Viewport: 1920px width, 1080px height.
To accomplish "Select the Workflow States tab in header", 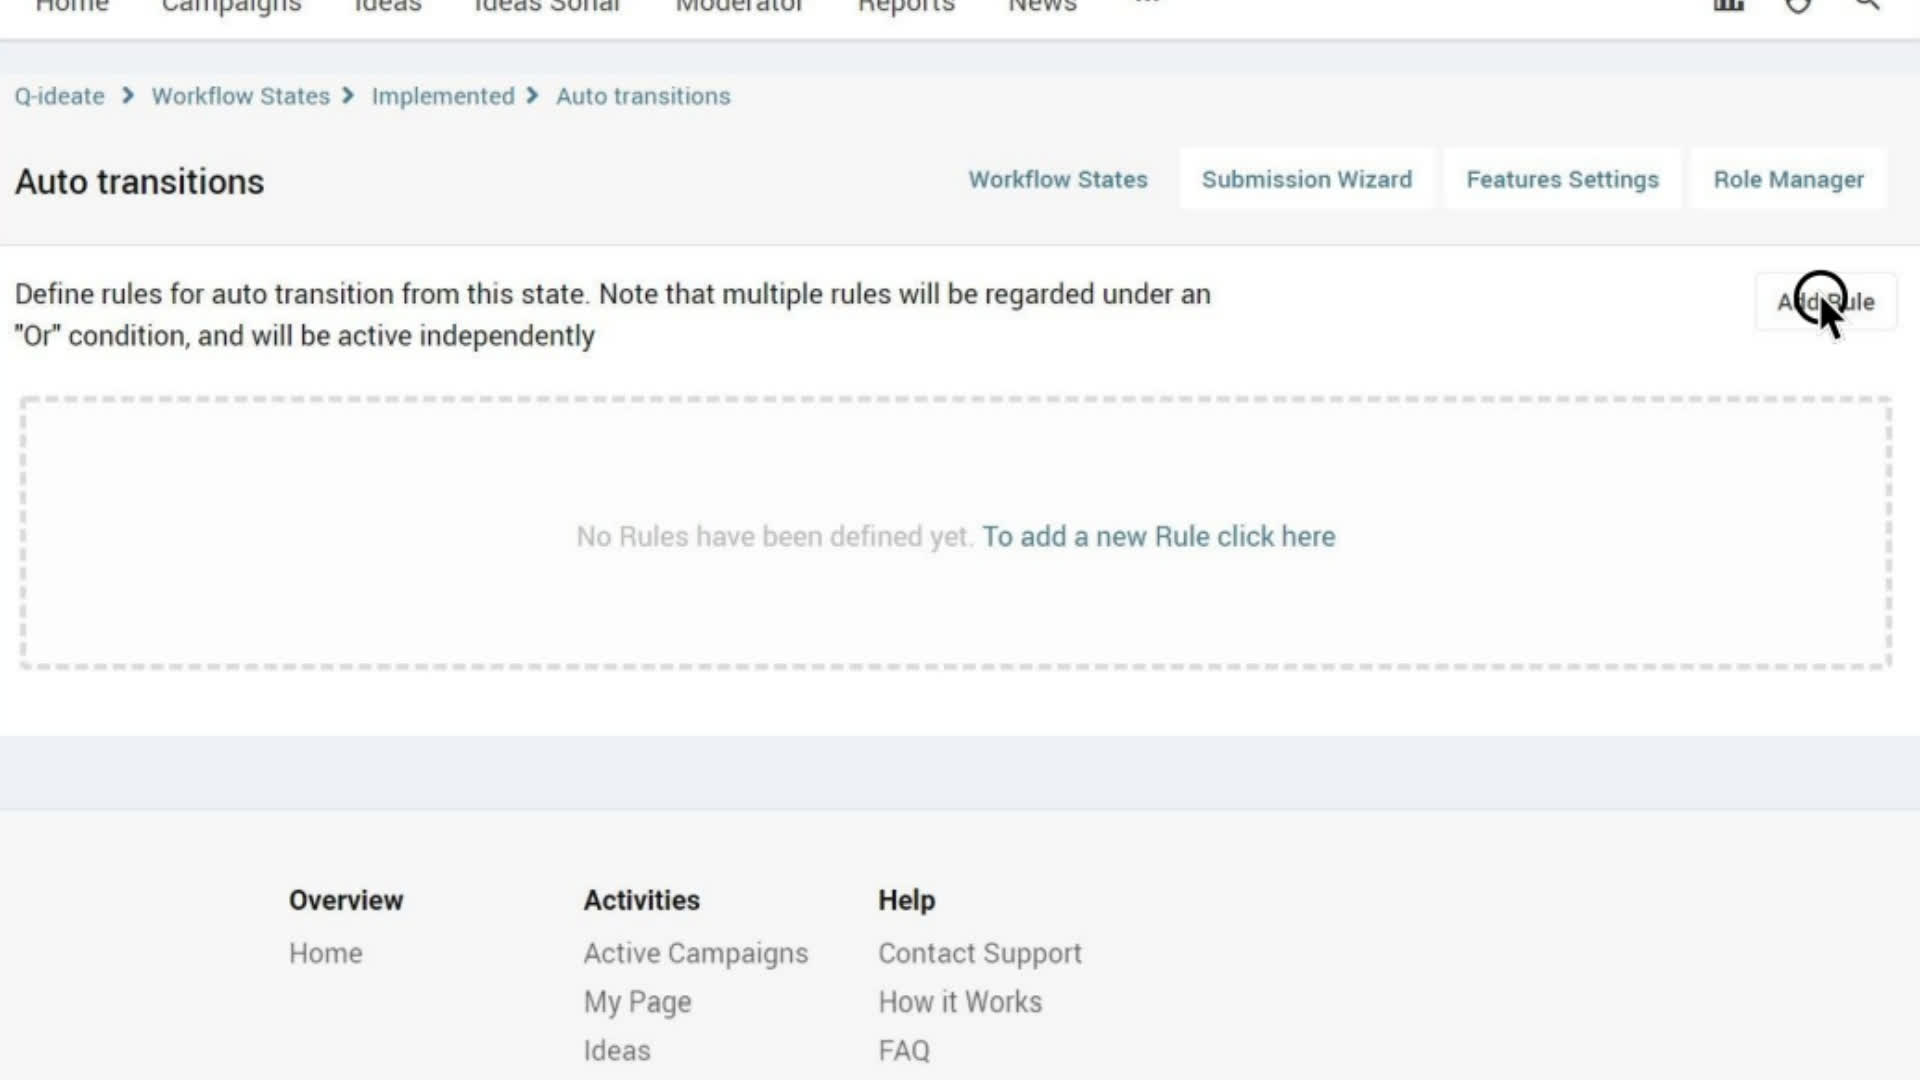I will pos(1057,180).
